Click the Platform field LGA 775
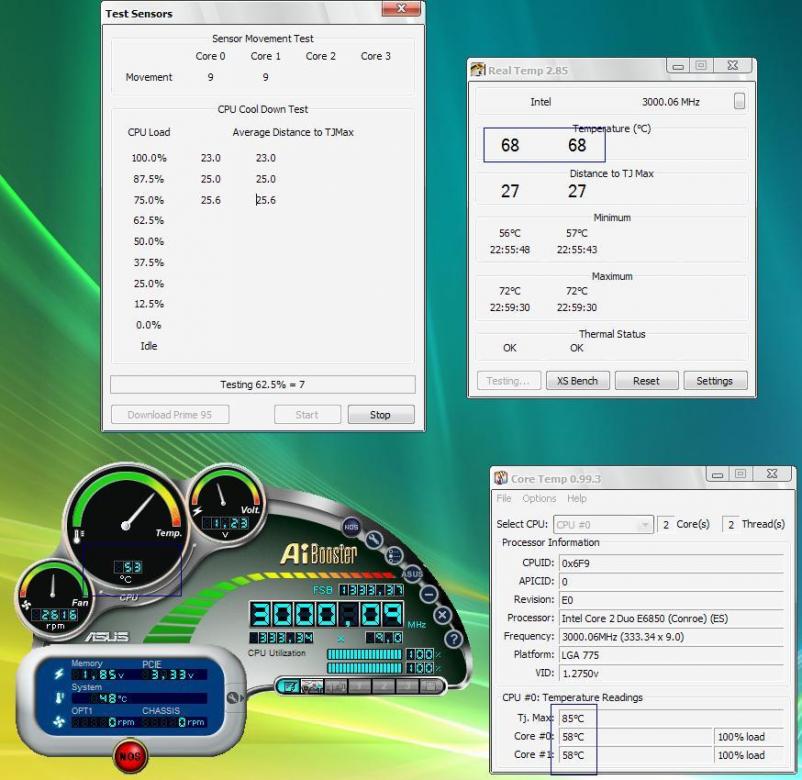The image size is (802, 780). 672,655
